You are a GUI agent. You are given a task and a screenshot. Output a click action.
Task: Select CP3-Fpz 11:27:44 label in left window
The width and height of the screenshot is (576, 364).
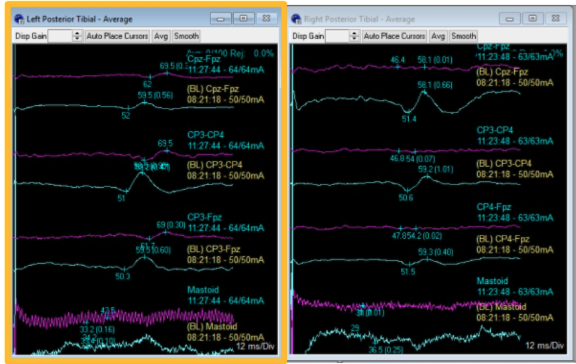click(x=226, y=223)
